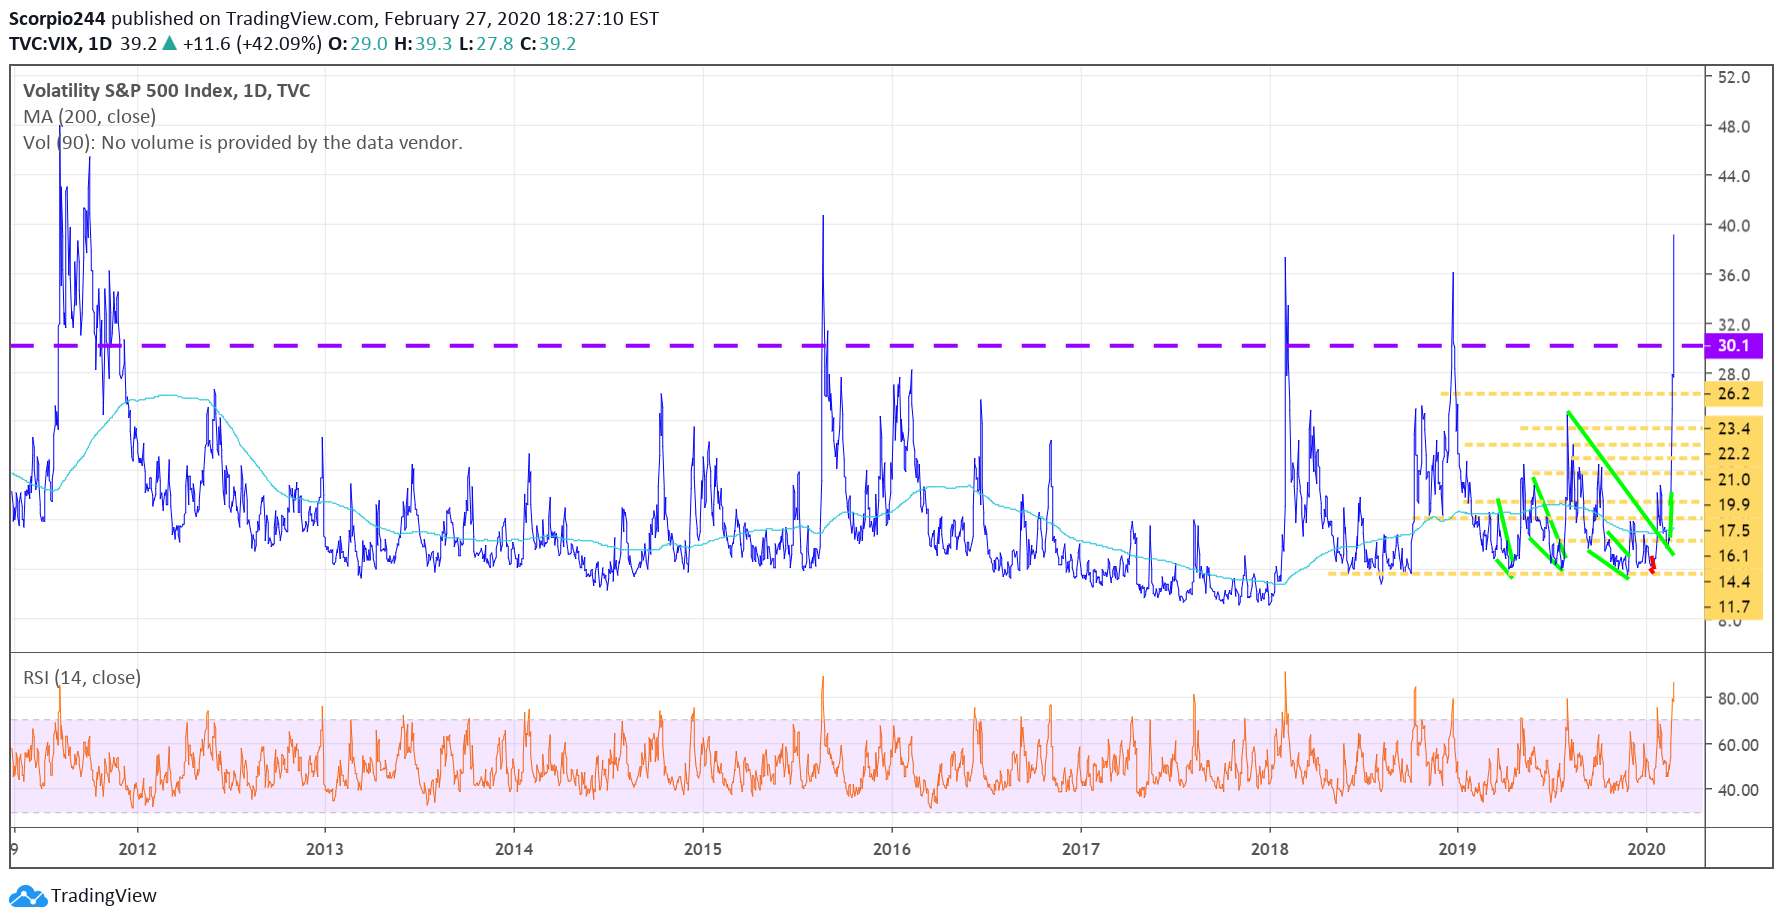1783x923 pixels.
Task: Click the green up-arrow next to 39.2
Action: point(169,43)
